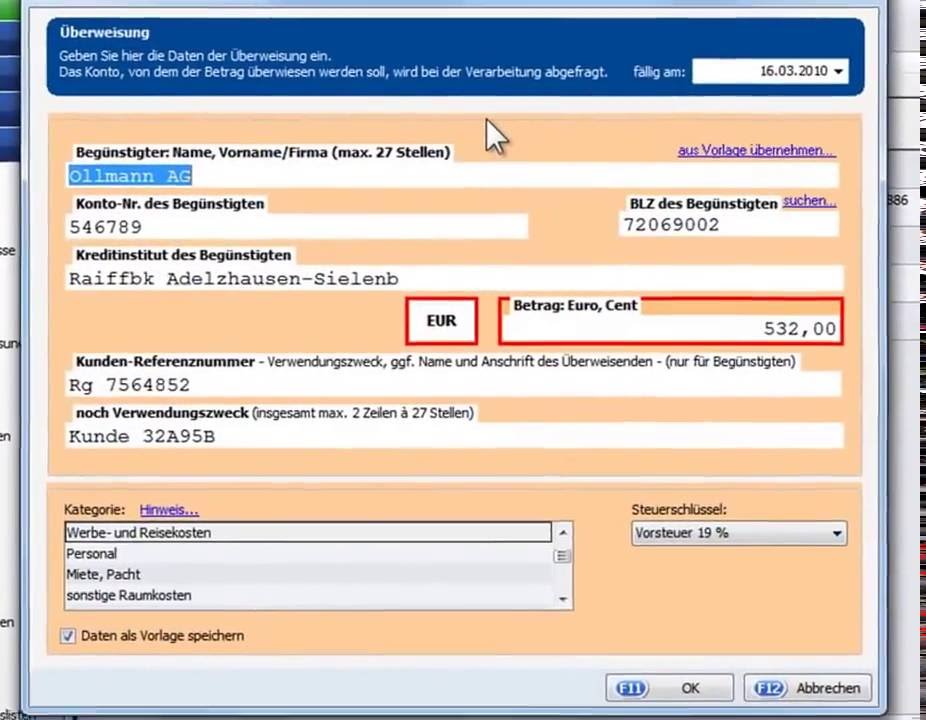Click the Verwendungszweck field 'Kunde 32A95B'

454,436
